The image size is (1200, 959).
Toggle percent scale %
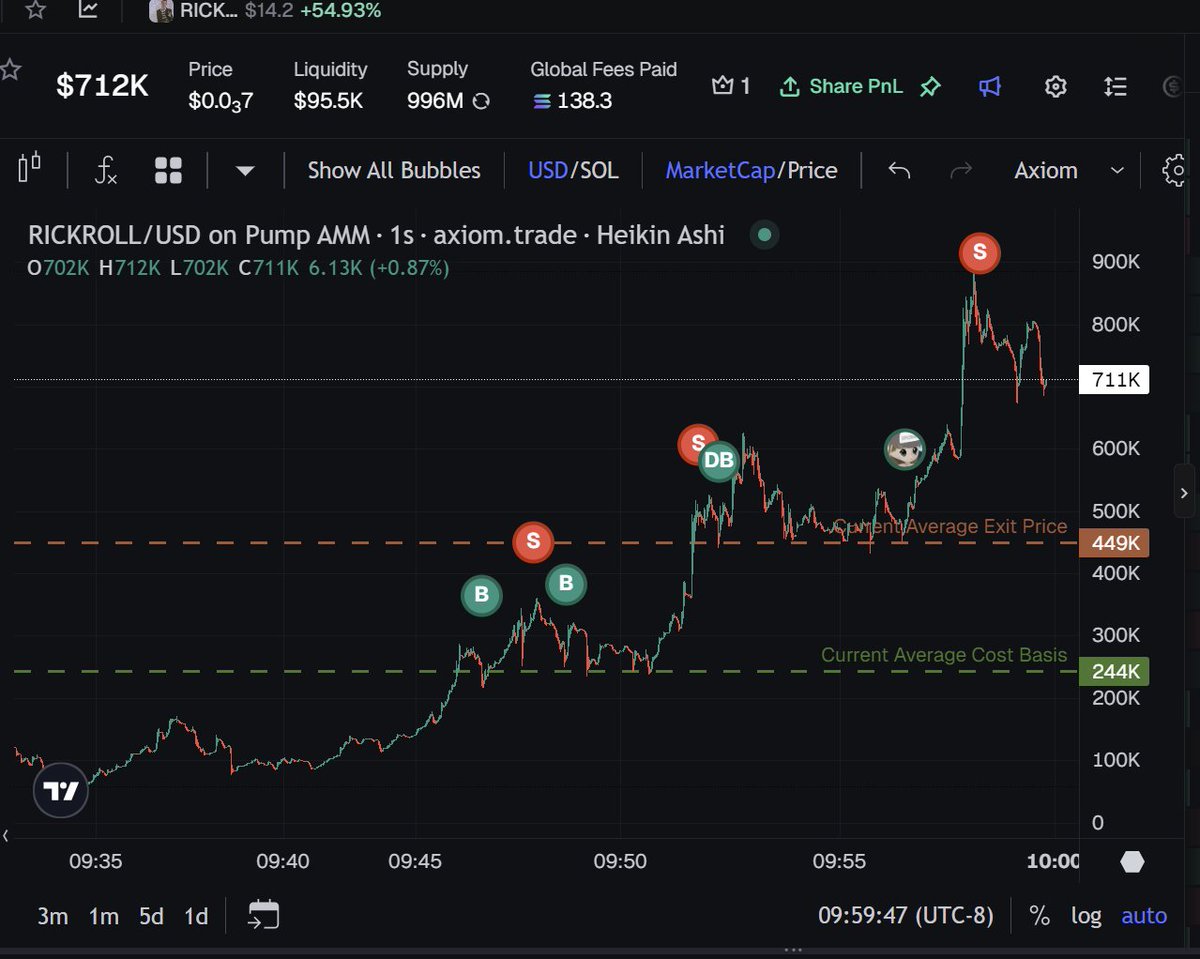[x=1040, y=916]
